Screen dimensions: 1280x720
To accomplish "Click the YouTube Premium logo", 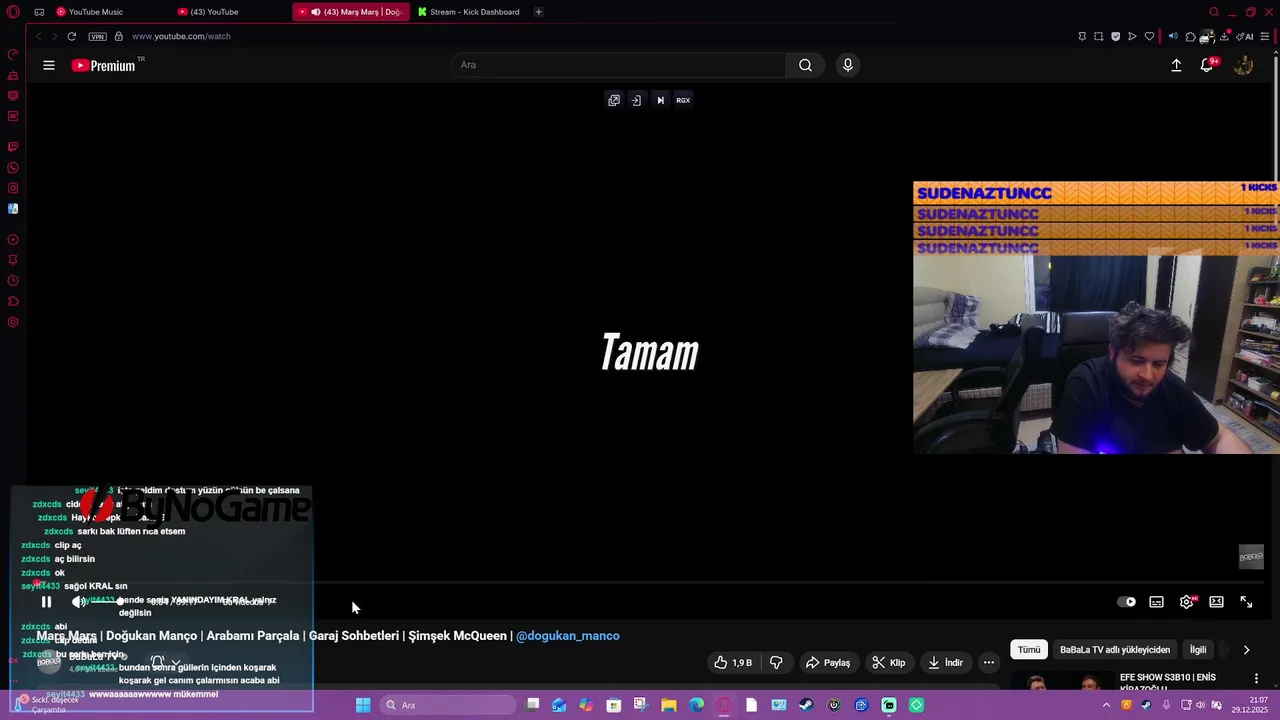I will coord(104,65).
